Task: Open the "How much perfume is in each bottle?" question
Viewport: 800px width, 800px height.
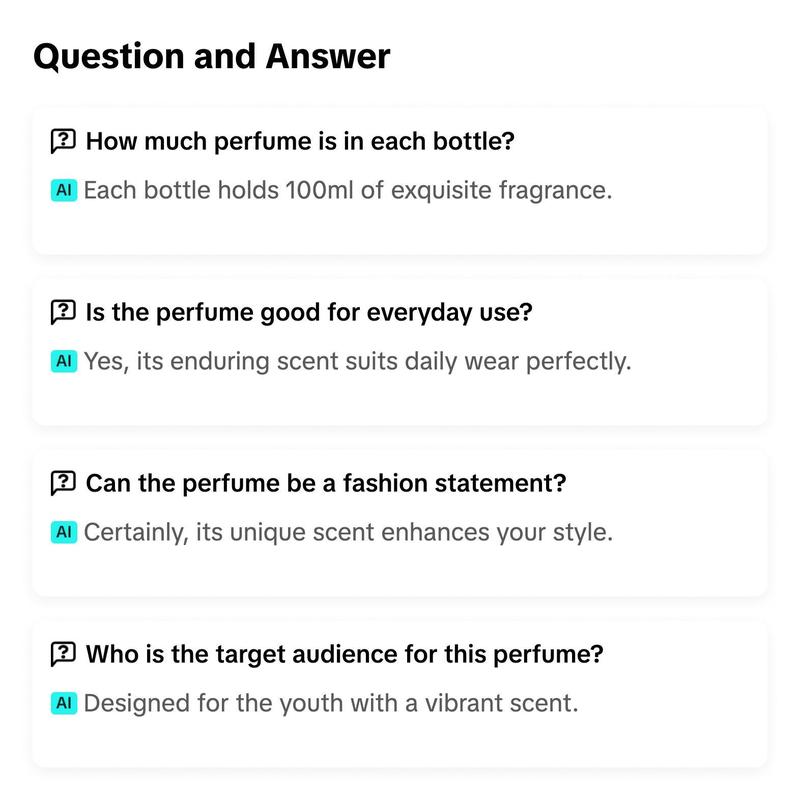Action: [x=300, y=141]
